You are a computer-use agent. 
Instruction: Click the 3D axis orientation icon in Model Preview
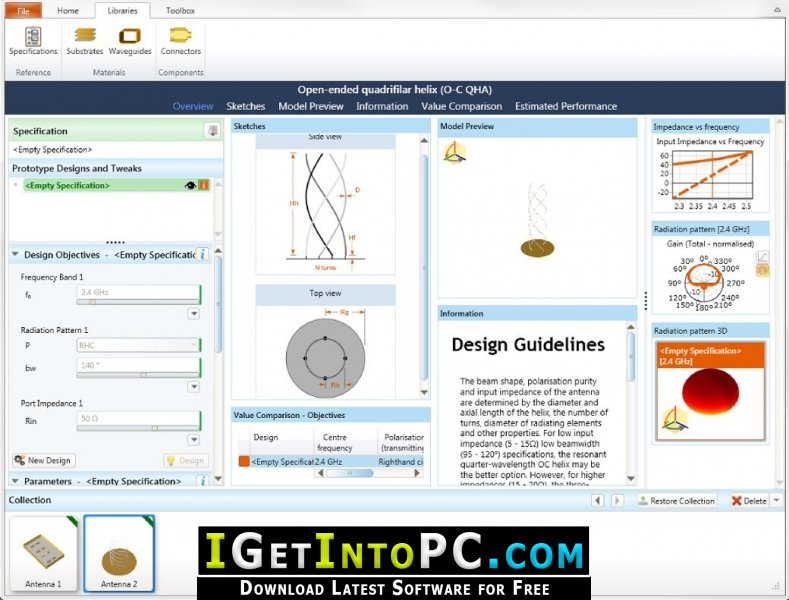point(454,153)
